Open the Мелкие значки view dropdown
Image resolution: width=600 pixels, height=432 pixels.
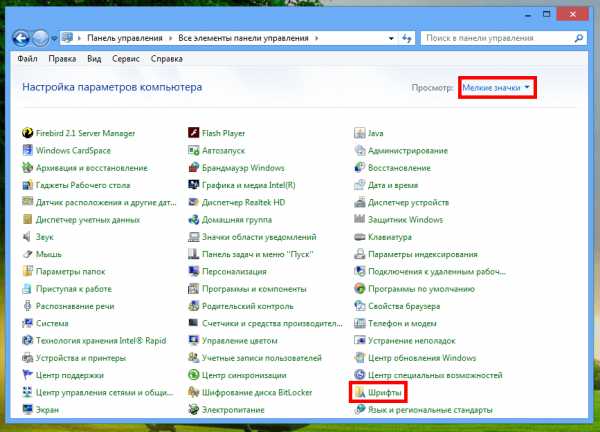pyautogui.click(x=496, y=88)
